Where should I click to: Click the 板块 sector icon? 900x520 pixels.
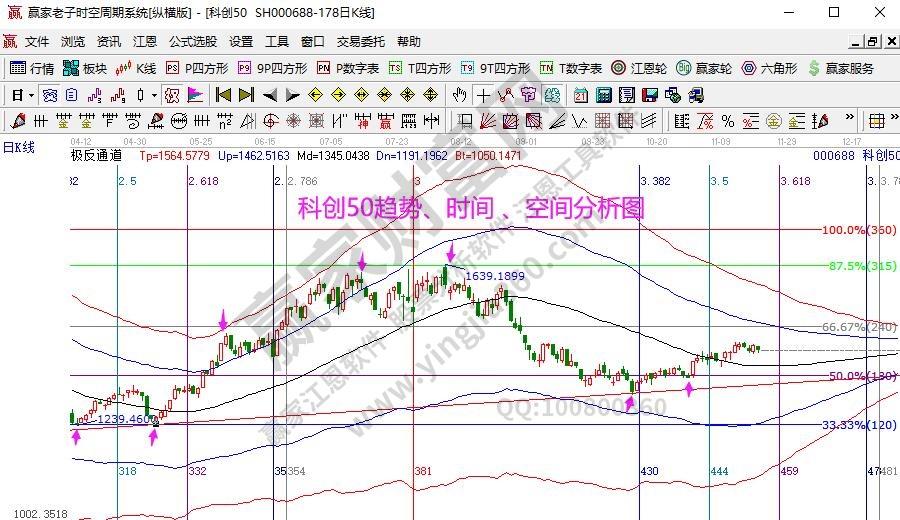point(85,68)
